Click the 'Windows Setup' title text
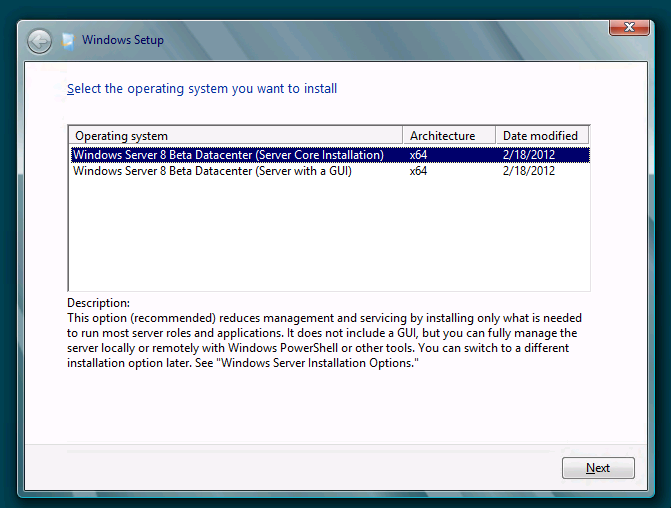 [123, 40]
